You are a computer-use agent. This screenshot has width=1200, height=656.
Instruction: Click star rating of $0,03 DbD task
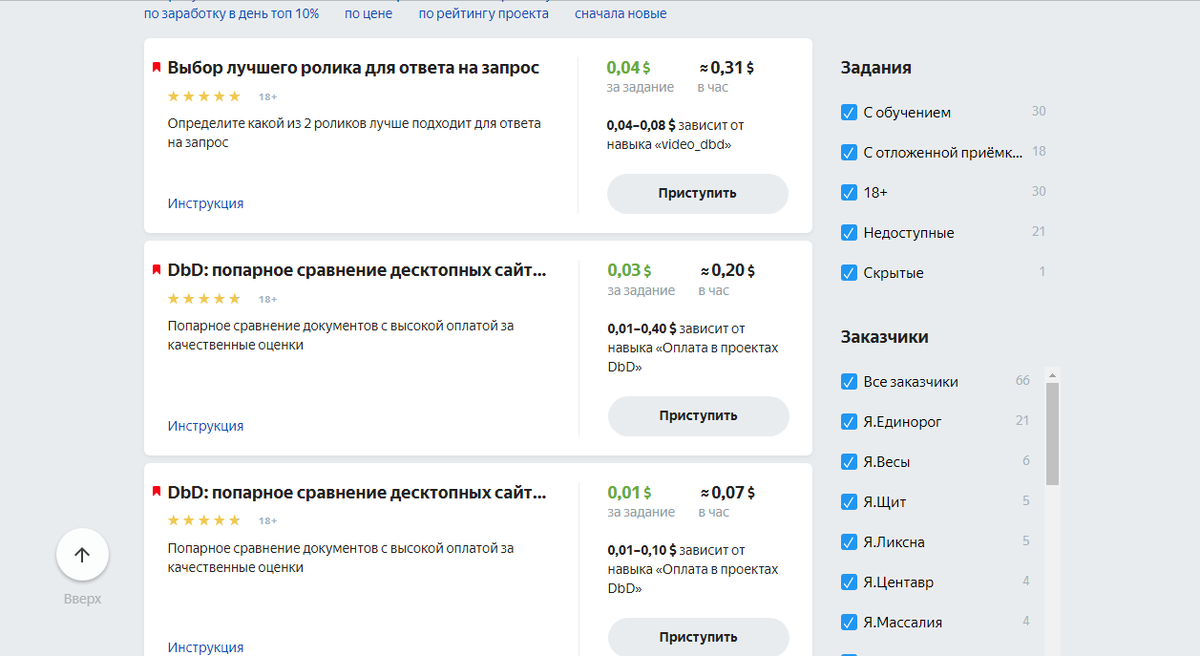pos(204,298)
